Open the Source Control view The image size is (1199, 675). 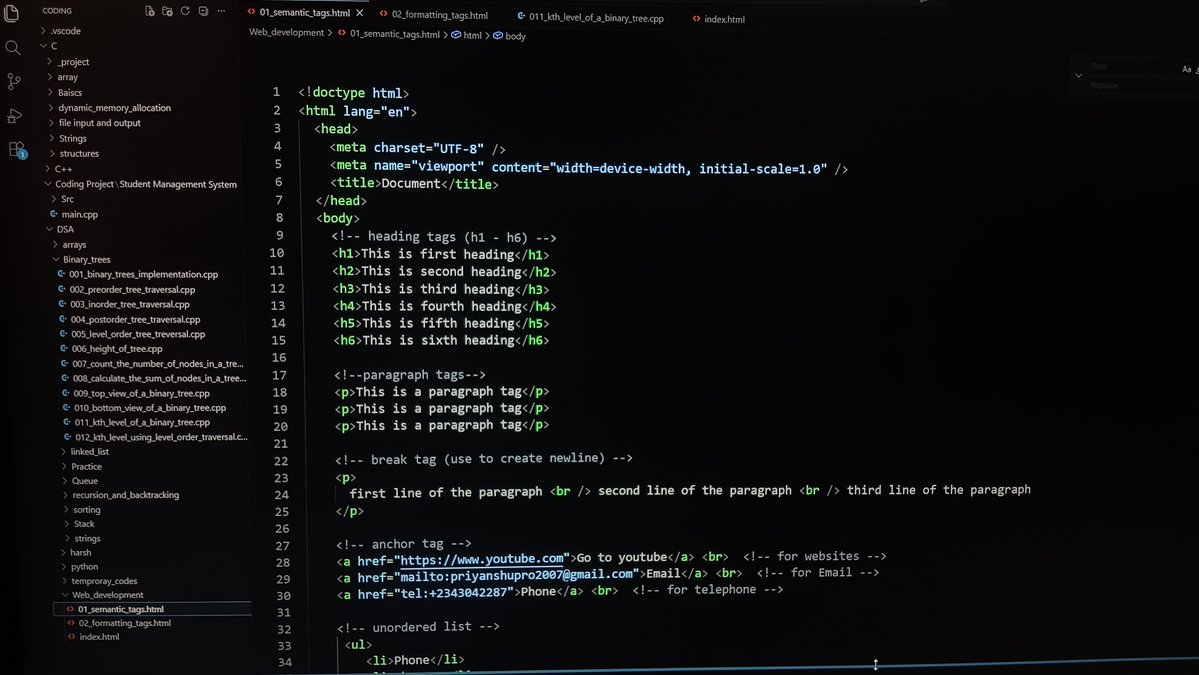pyautogui.click(x=14, y=81)
